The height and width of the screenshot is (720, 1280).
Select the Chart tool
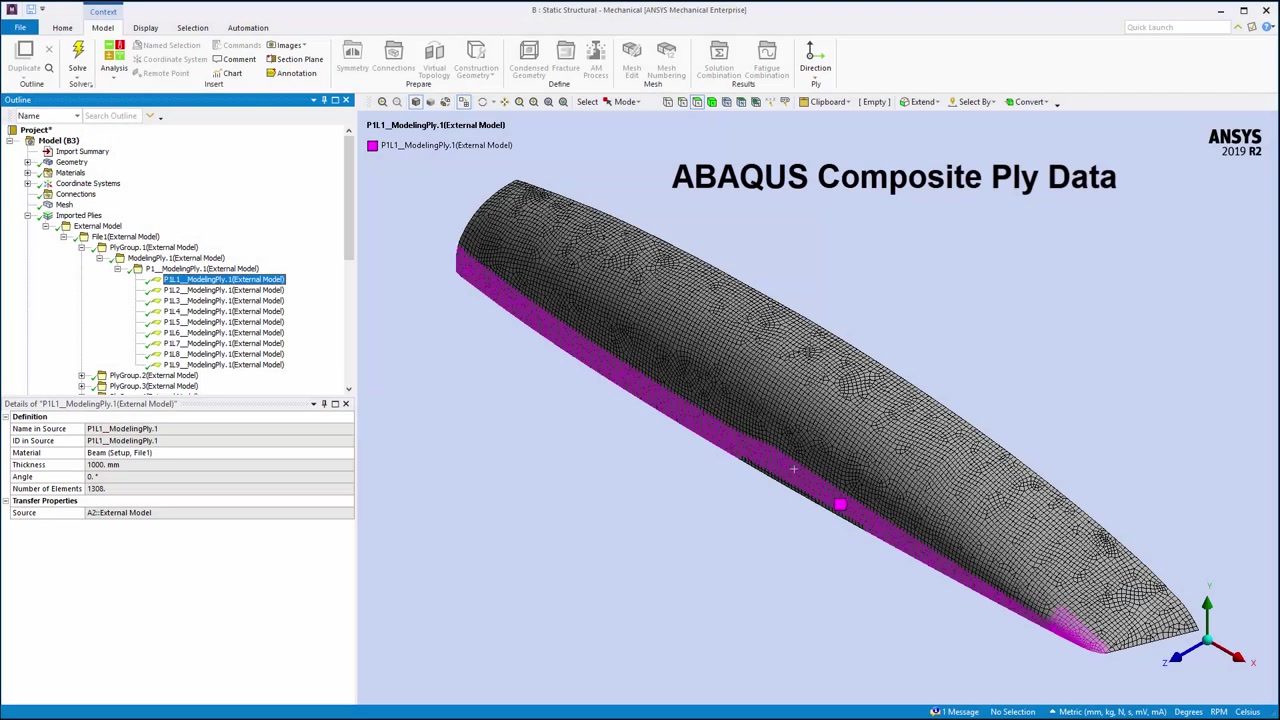pyautogui.click(x=231, y=73)
